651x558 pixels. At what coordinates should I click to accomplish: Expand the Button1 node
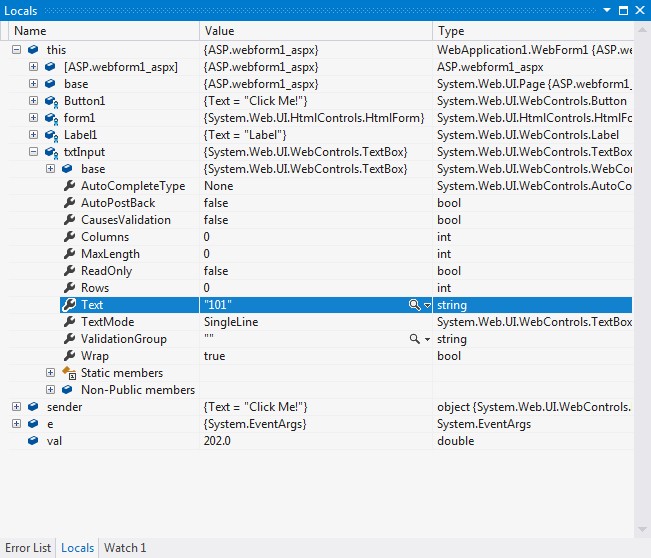[33, 101]
